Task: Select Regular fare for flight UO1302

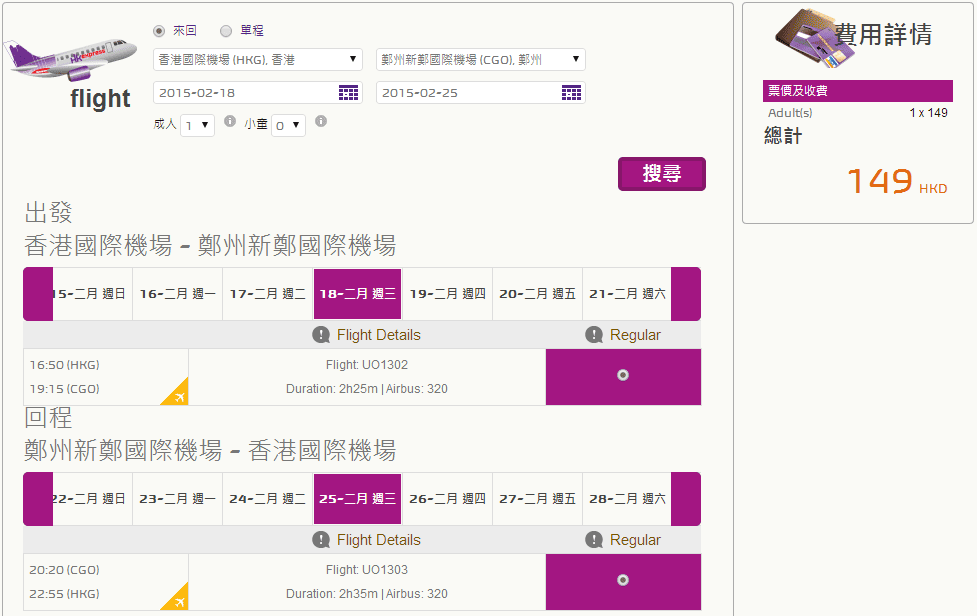Action: pos(623,376)
